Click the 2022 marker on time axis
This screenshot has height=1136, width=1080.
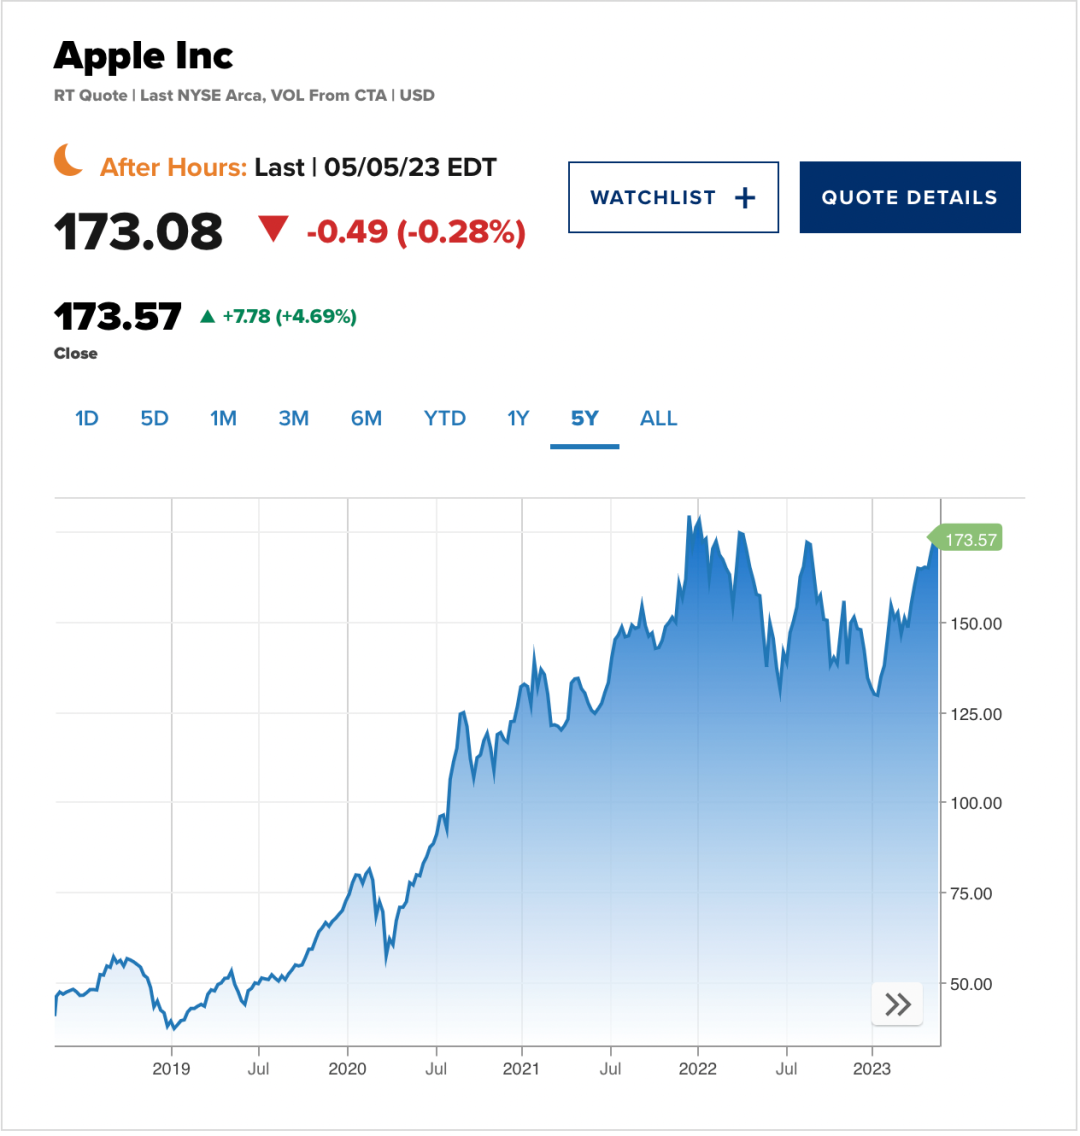[698, 1070]
